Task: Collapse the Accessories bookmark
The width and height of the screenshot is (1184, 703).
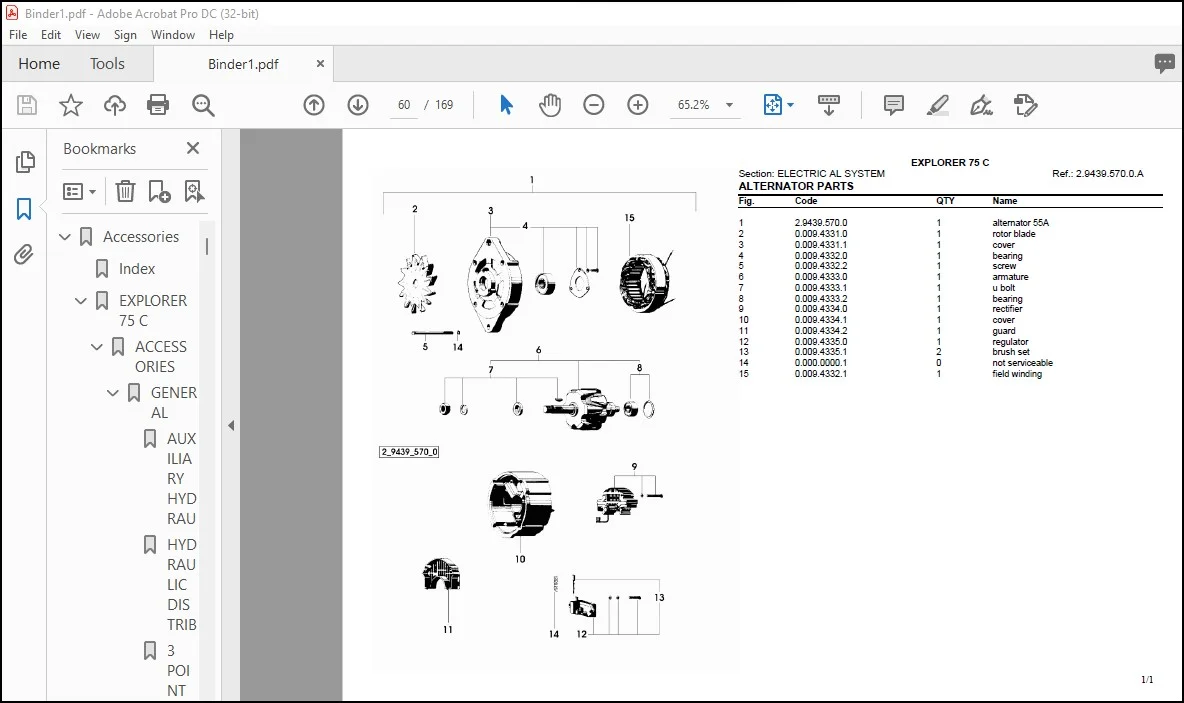Action: pos(65,237)
